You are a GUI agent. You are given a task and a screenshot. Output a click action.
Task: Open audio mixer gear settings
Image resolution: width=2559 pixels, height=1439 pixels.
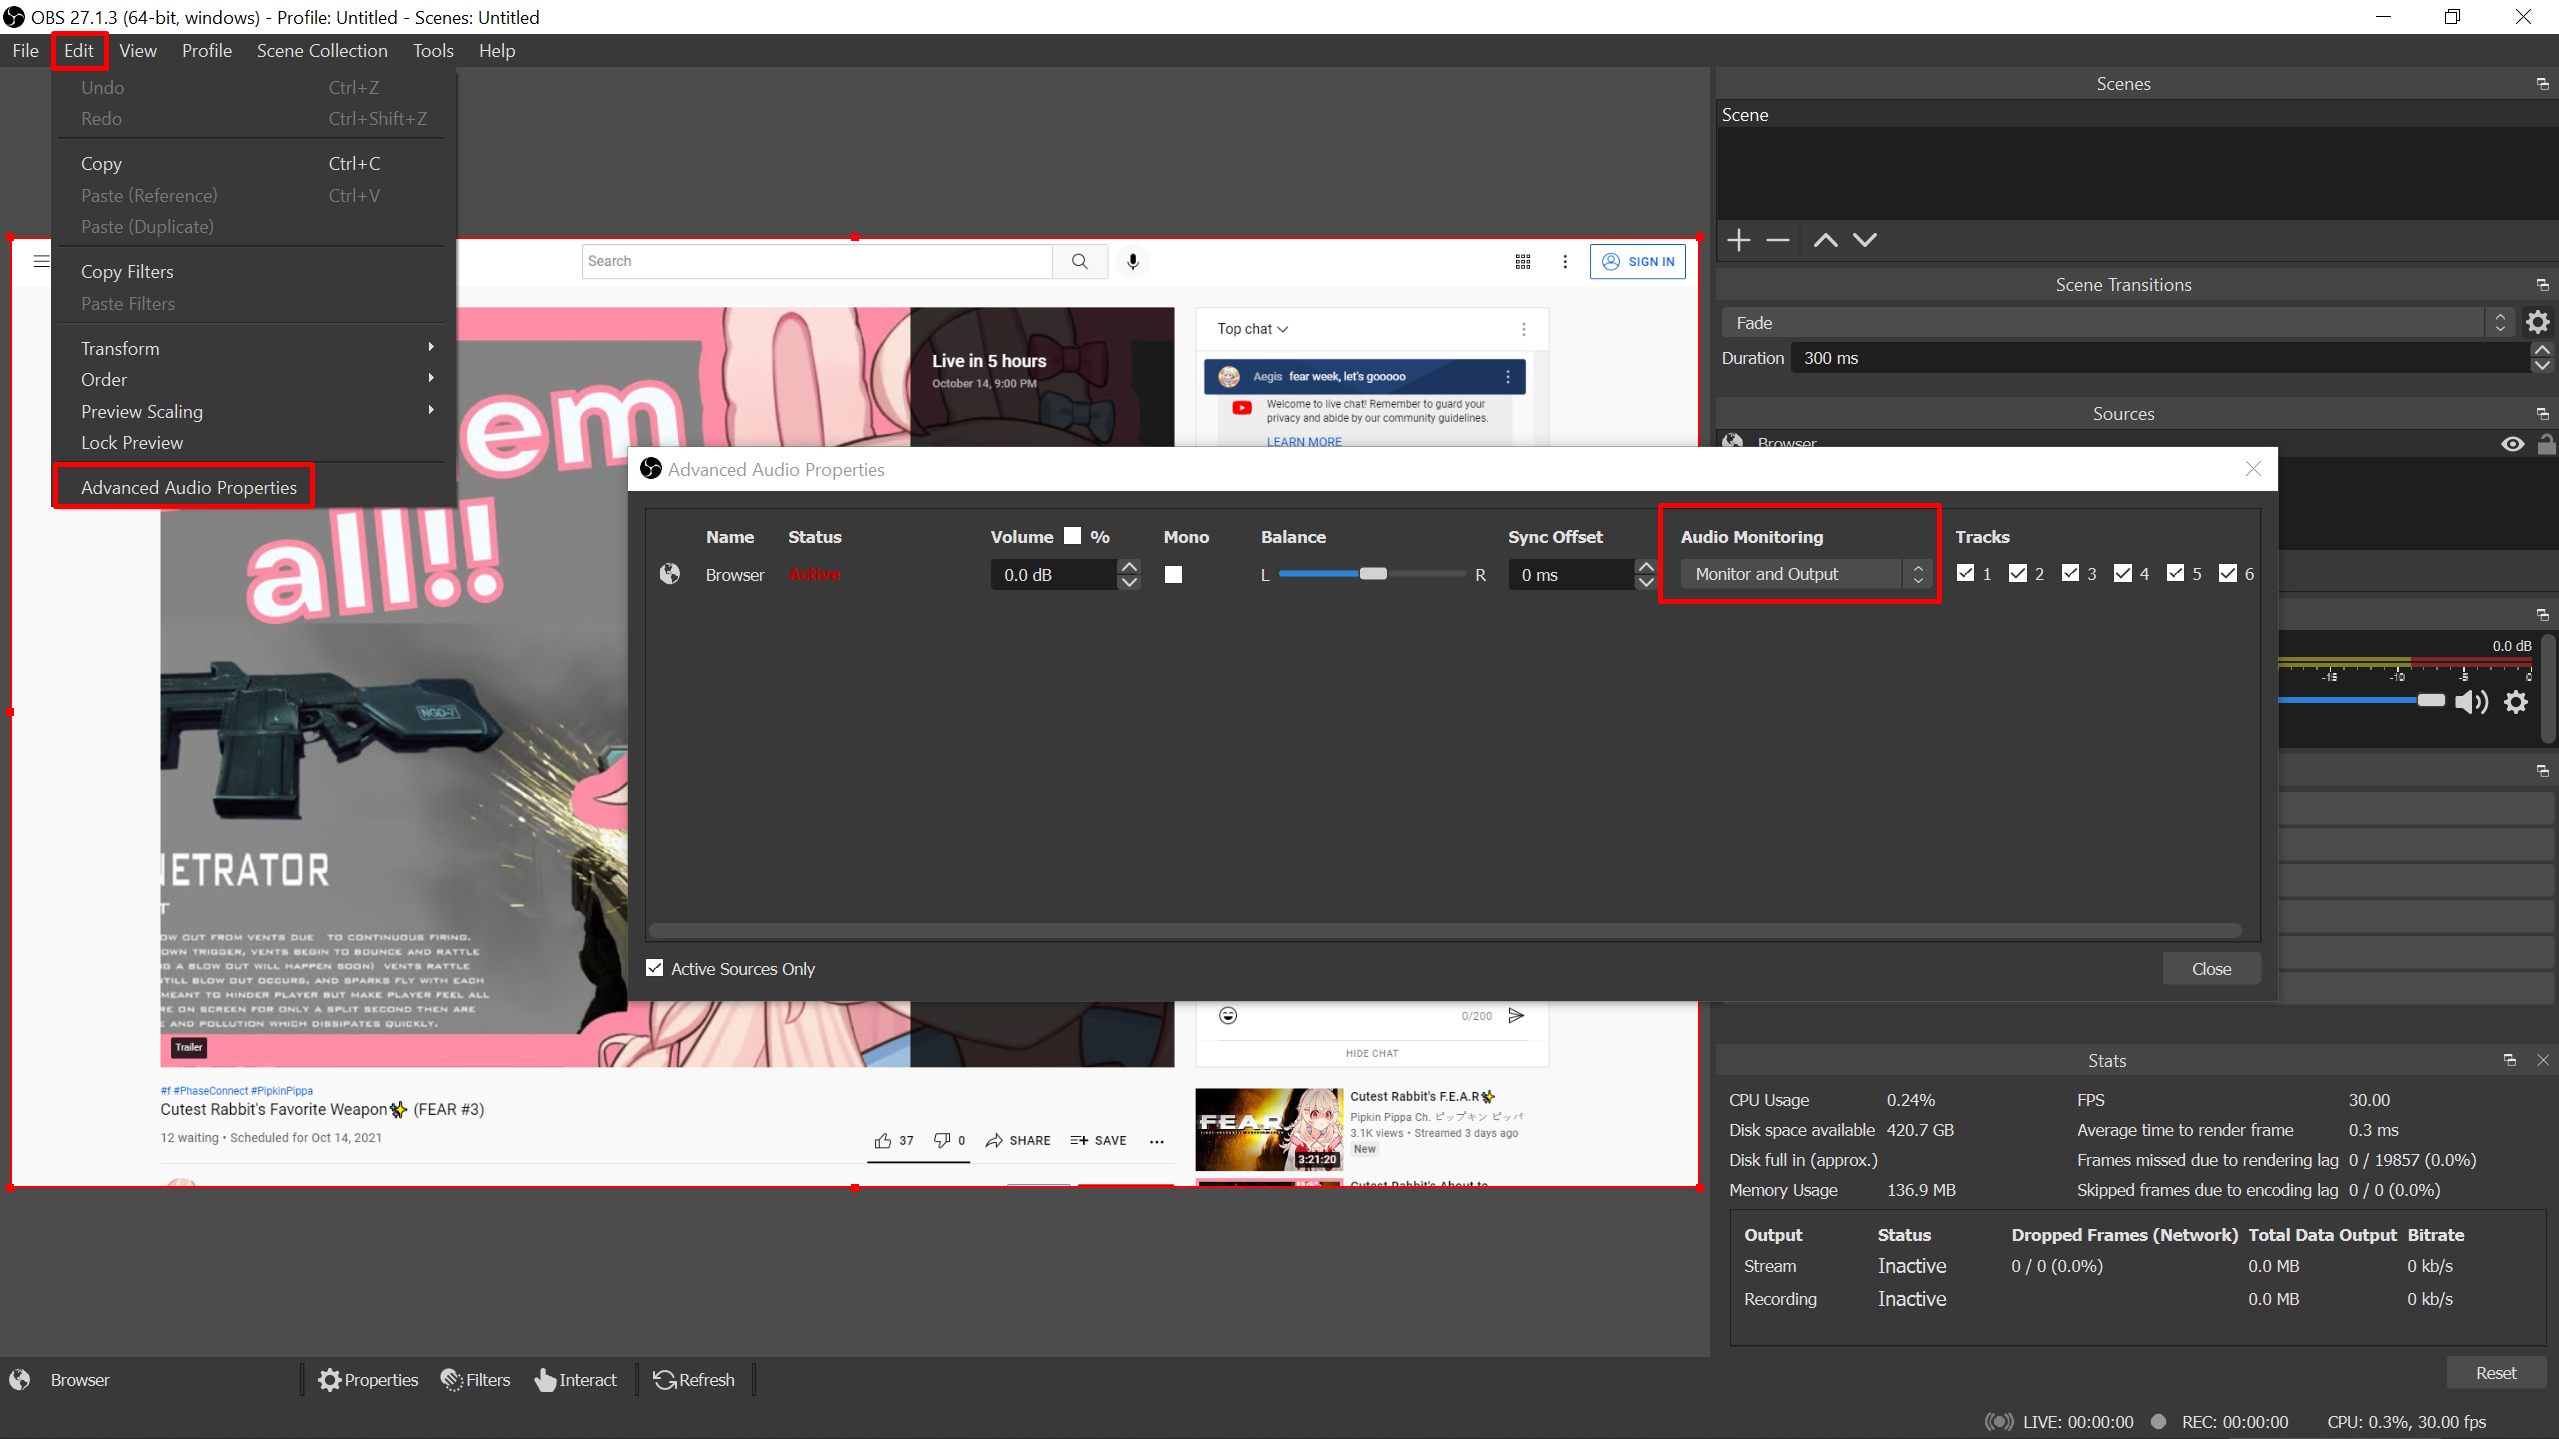(x=2516, y=702)
